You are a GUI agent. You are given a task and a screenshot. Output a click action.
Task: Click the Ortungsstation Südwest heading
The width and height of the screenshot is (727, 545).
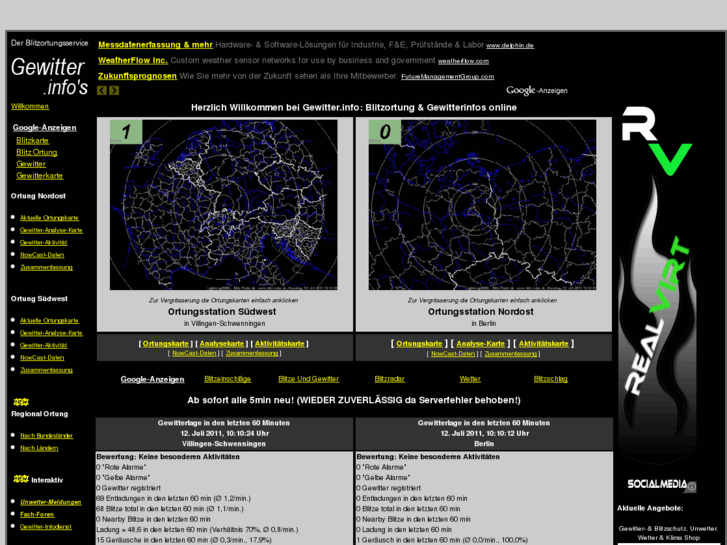(x=222, y=312)
